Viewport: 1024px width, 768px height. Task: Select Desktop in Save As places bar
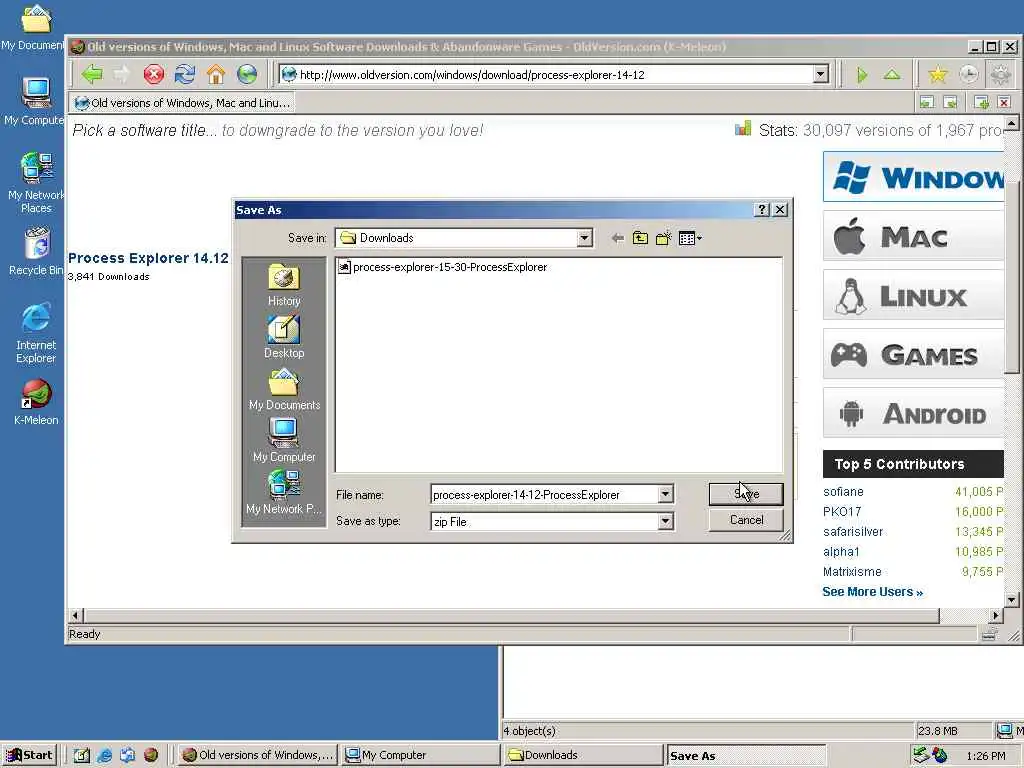coord(283,337)
